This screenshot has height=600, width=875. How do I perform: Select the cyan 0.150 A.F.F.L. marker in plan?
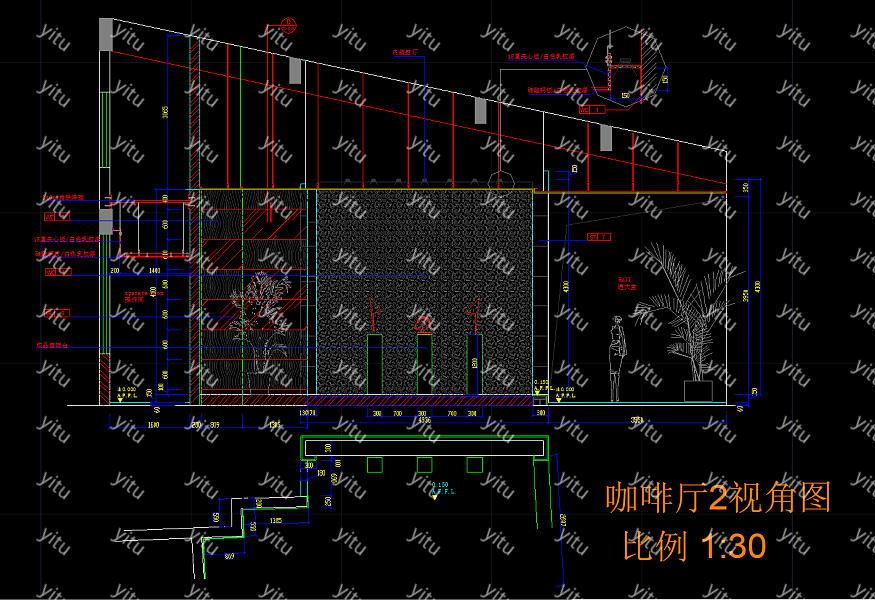click(443, 489)
